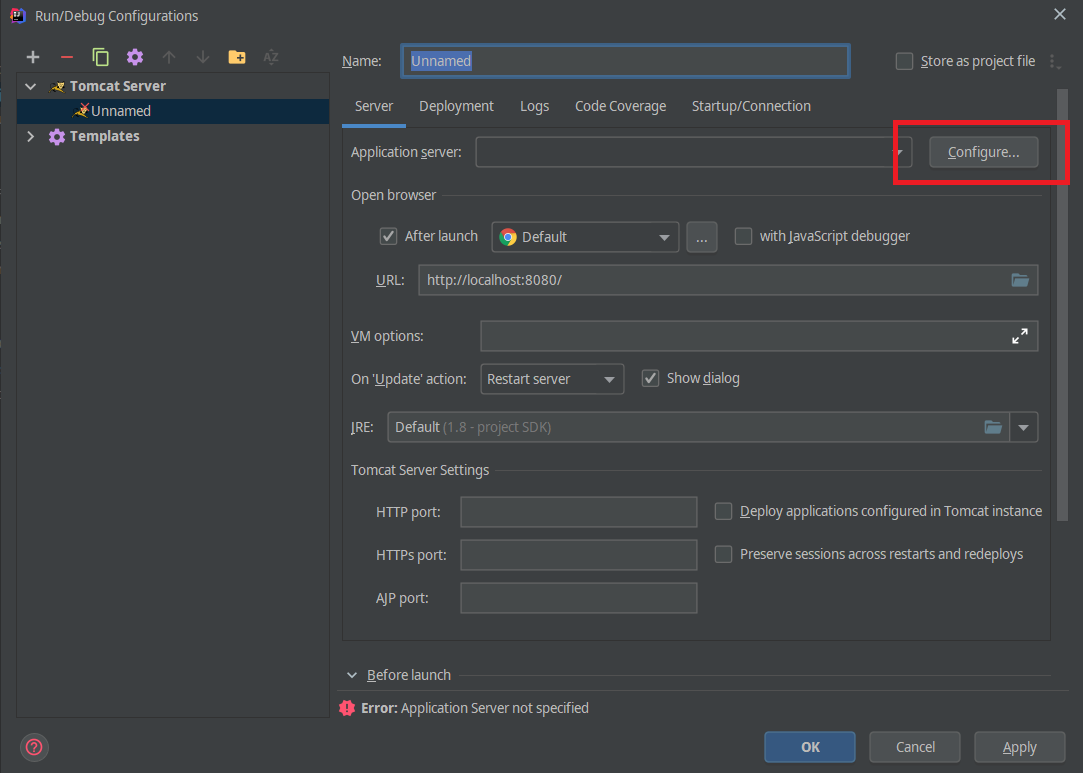The height and width of the screenshot is (773, 1083).
Task: Open the JRE dropdown arrow
Action: (x=1024, y=427)
